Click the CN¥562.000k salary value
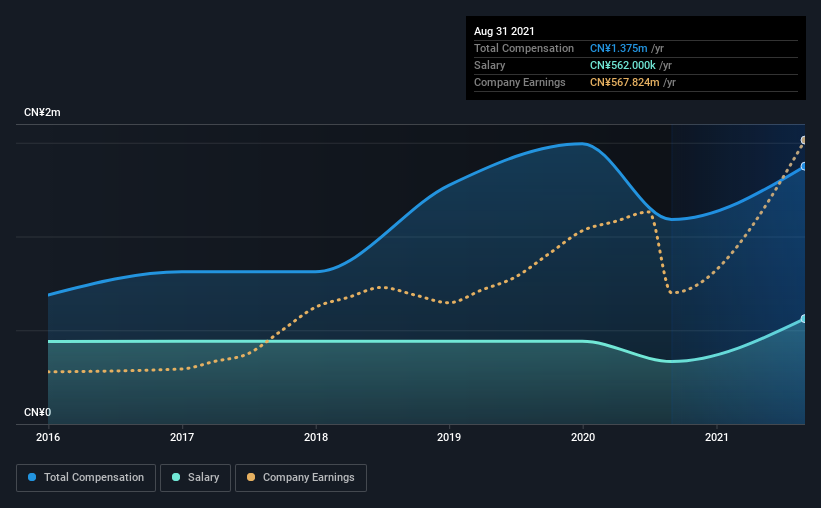The height and width of the screenshot is (508, 821). 623,65
